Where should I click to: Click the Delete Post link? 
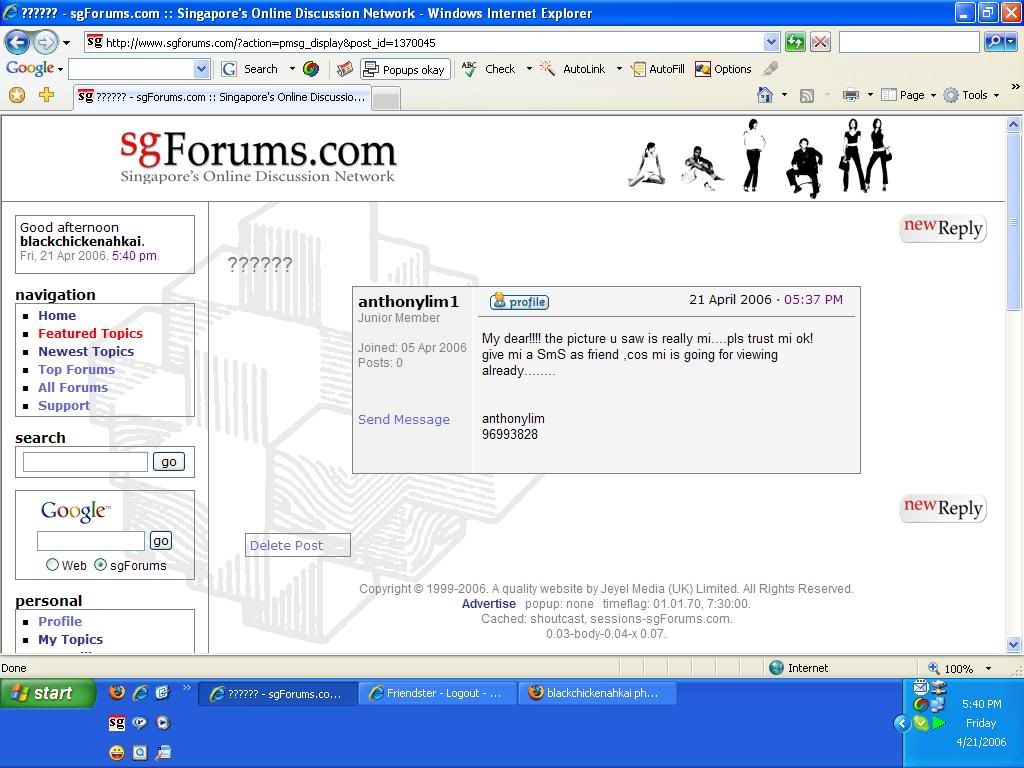287,545
